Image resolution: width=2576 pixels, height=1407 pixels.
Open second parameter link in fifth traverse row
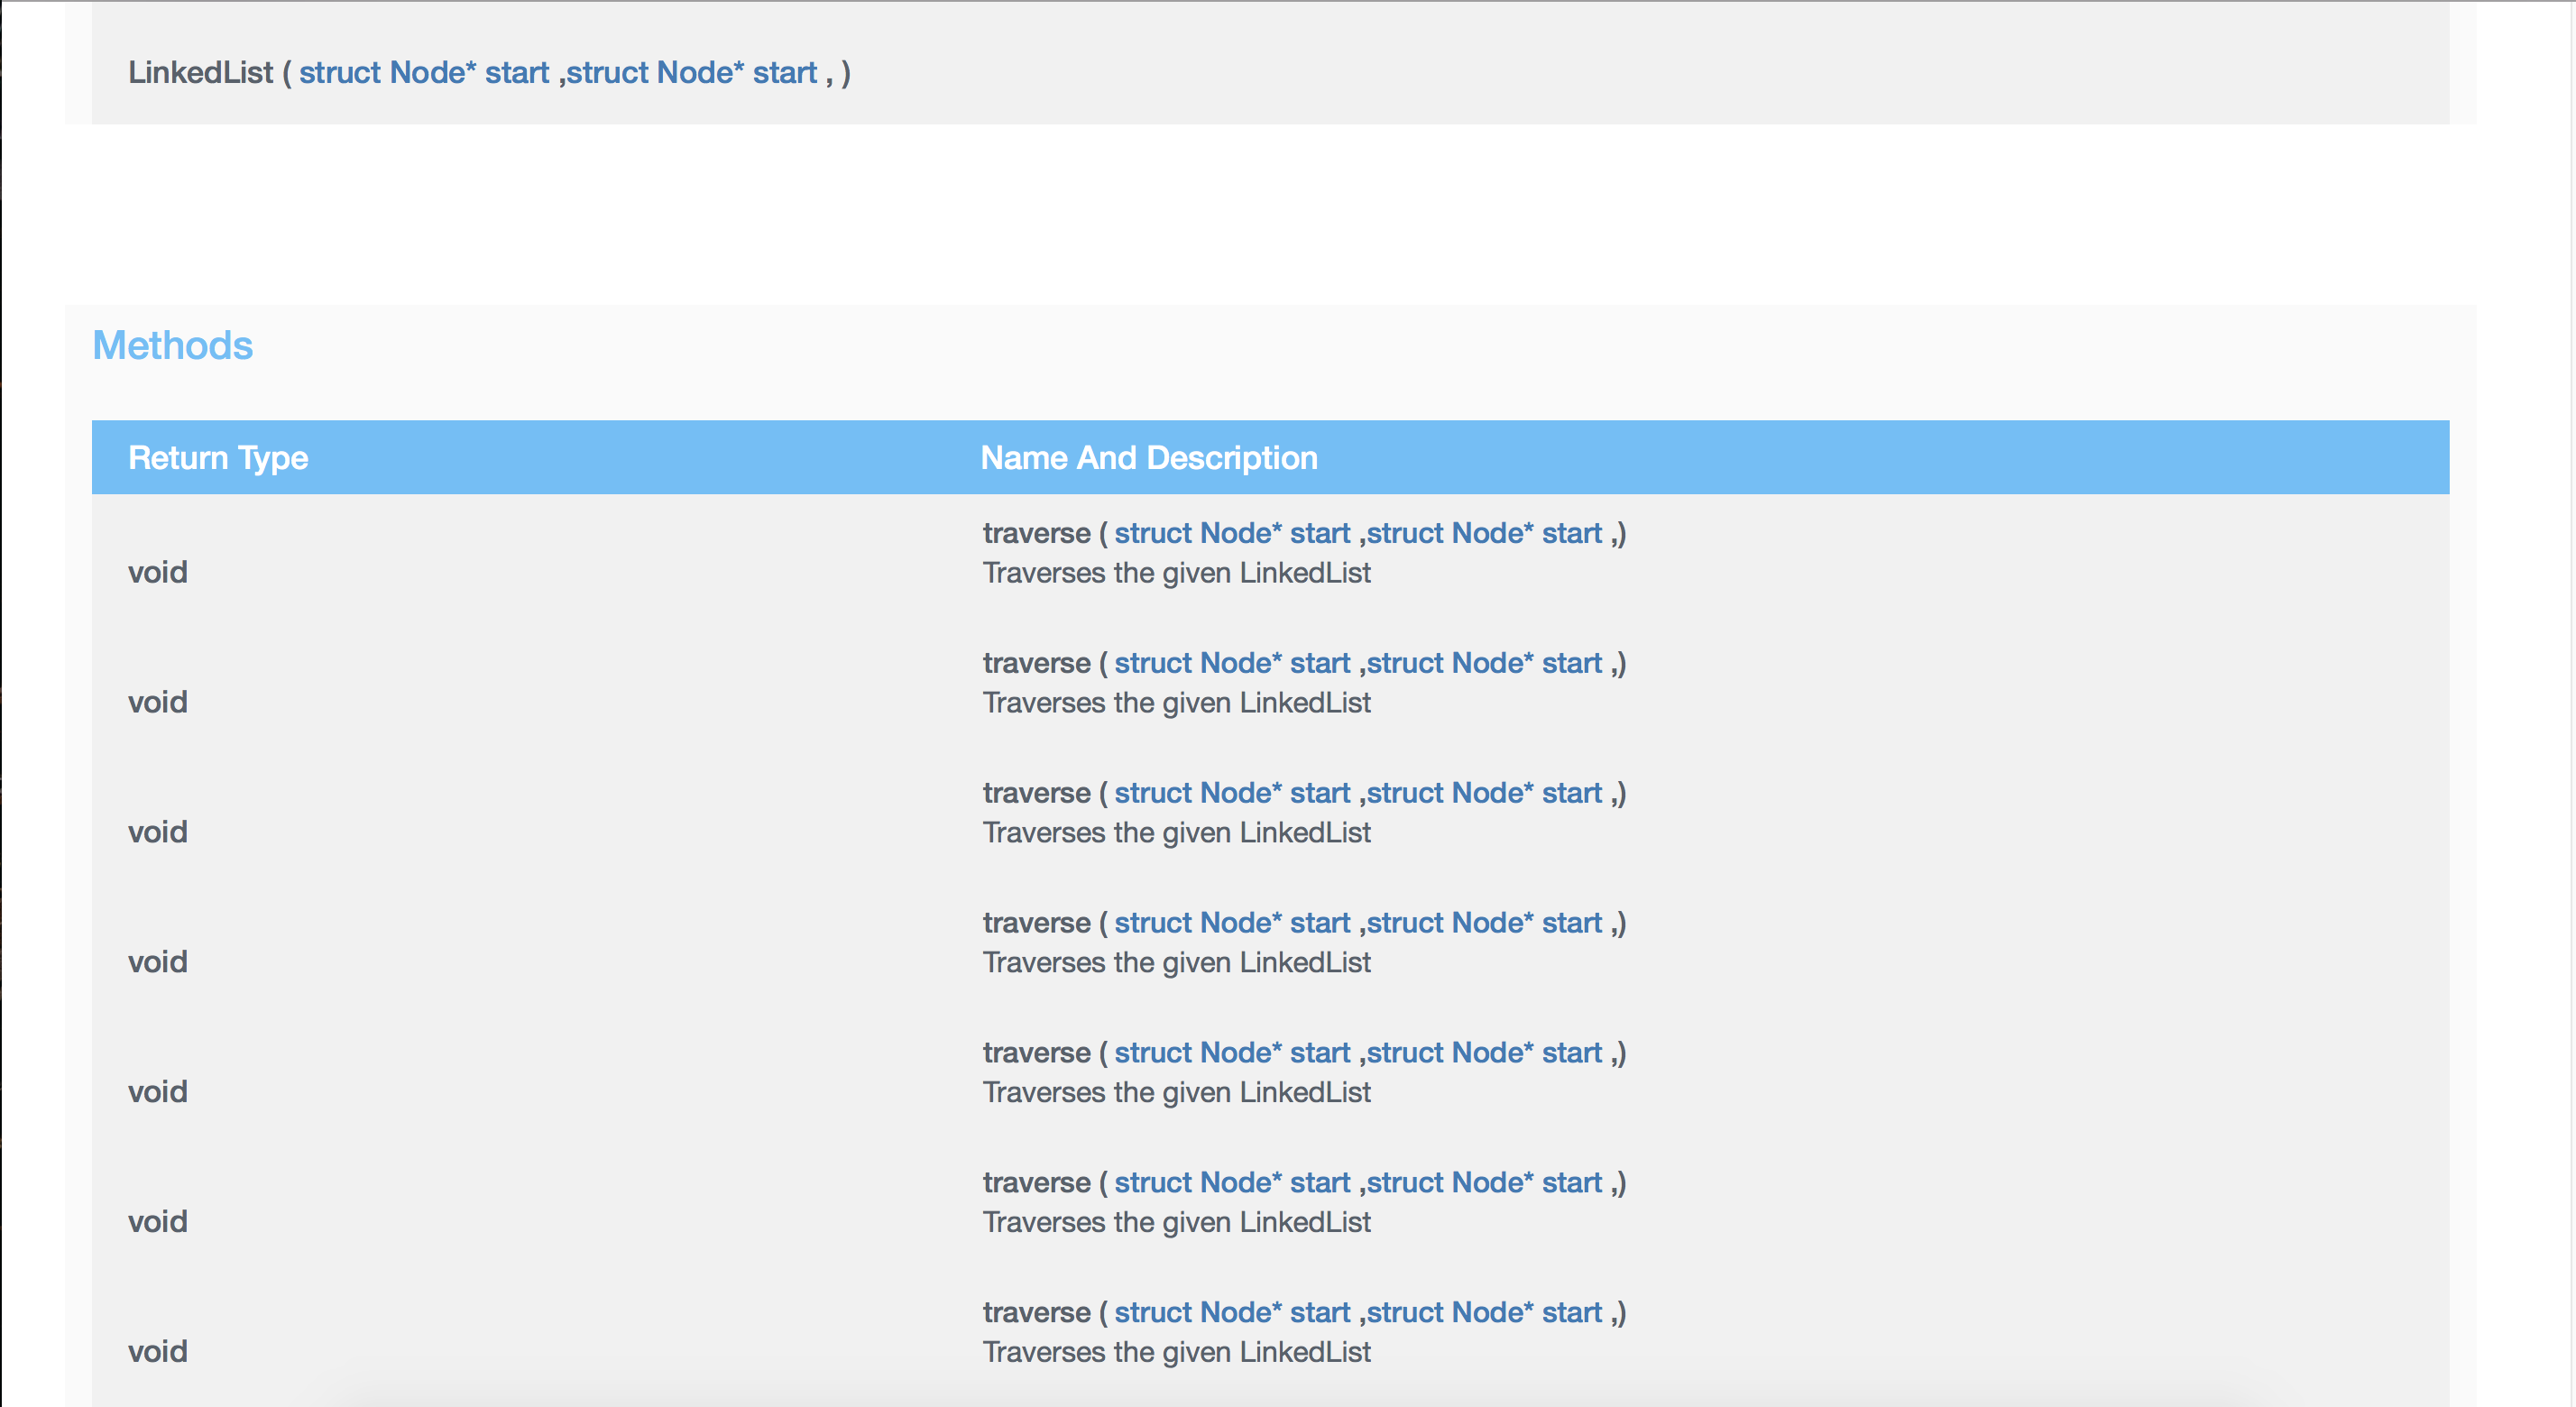[1484, 1054]
